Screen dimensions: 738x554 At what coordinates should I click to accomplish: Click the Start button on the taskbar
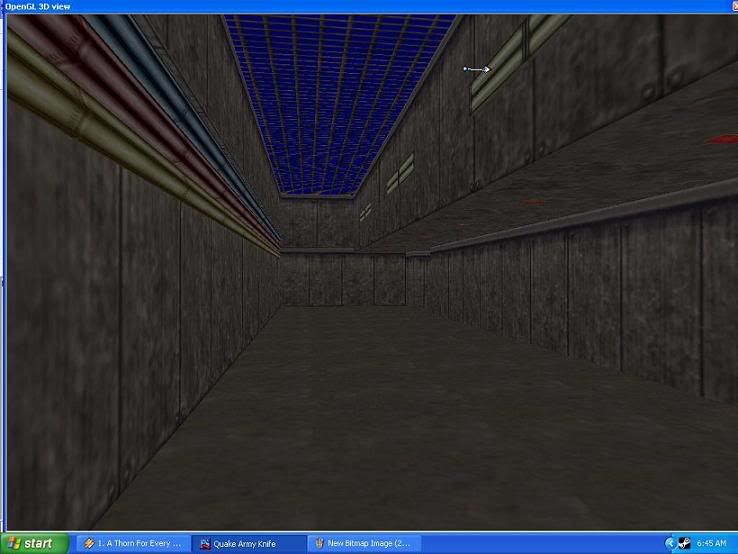[x=33, y=543]
